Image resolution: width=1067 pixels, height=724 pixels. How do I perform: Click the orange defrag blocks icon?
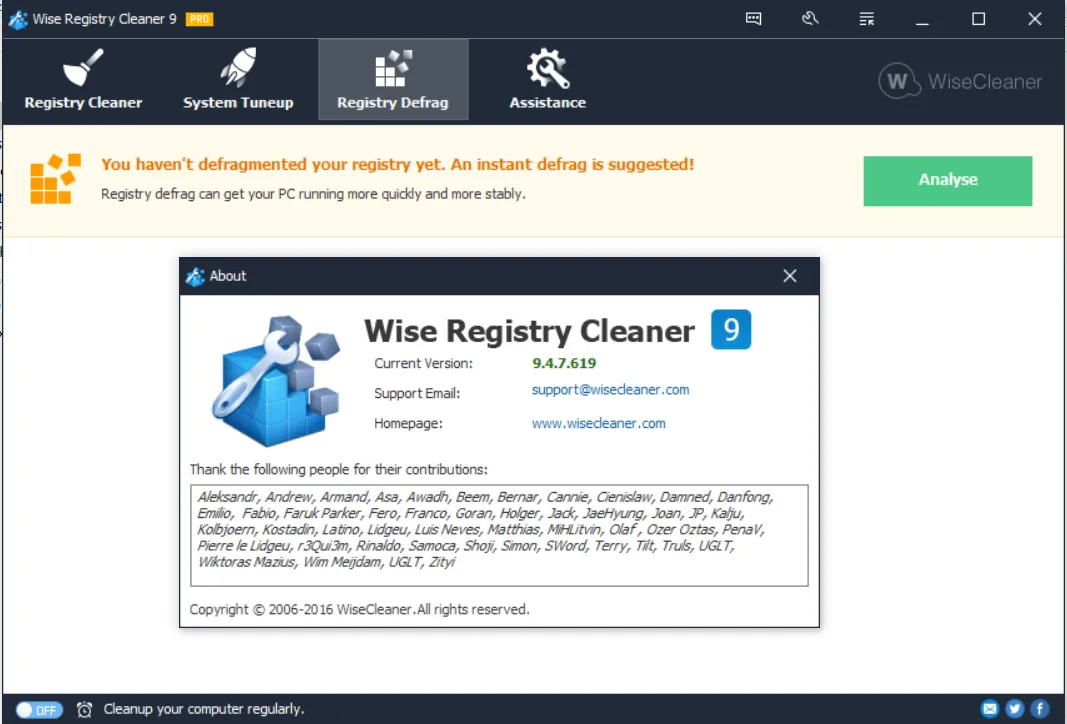click(55, 179)
